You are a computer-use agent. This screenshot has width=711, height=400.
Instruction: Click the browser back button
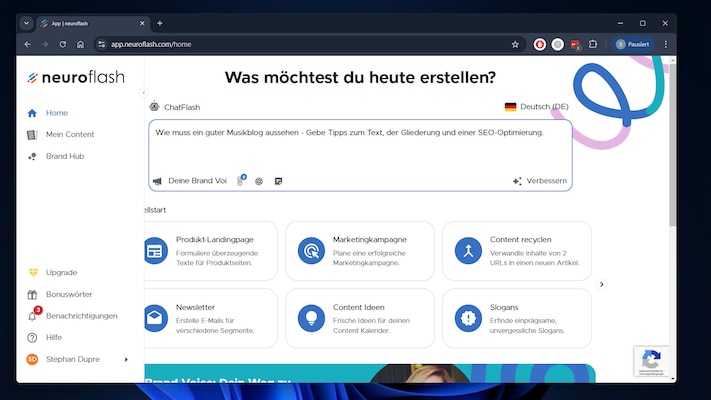[28, 44]
